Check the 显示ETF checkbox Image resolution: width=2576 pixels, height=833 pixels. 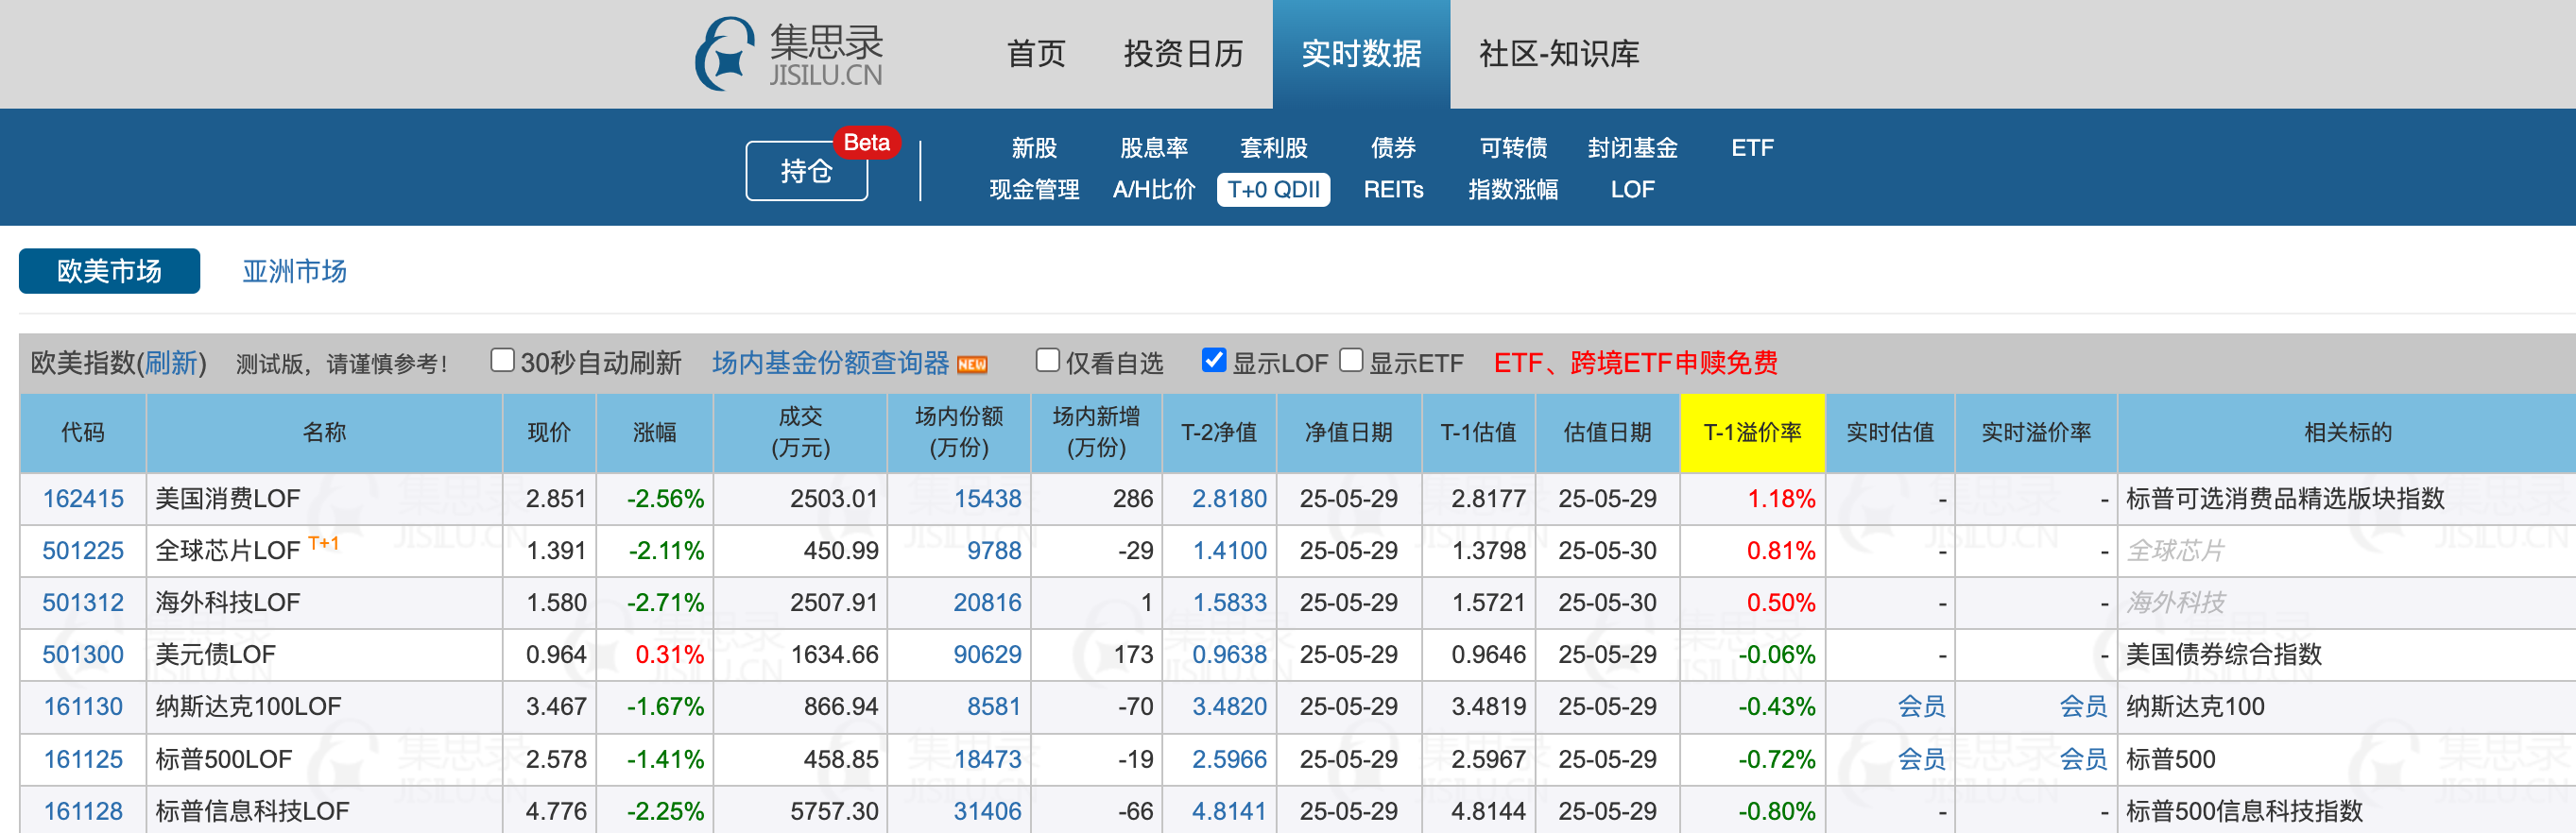coord(1350,360)
